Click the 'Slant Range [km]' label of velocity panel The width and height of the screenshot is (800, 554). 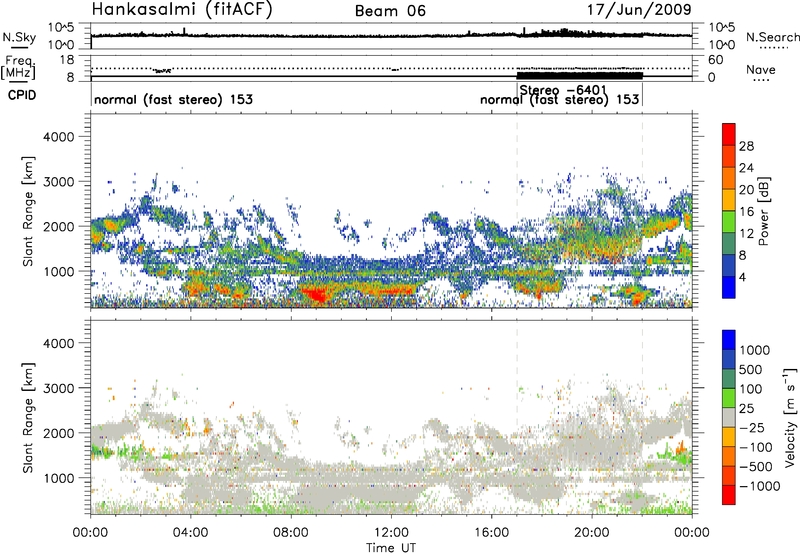[x=28, y=418]
